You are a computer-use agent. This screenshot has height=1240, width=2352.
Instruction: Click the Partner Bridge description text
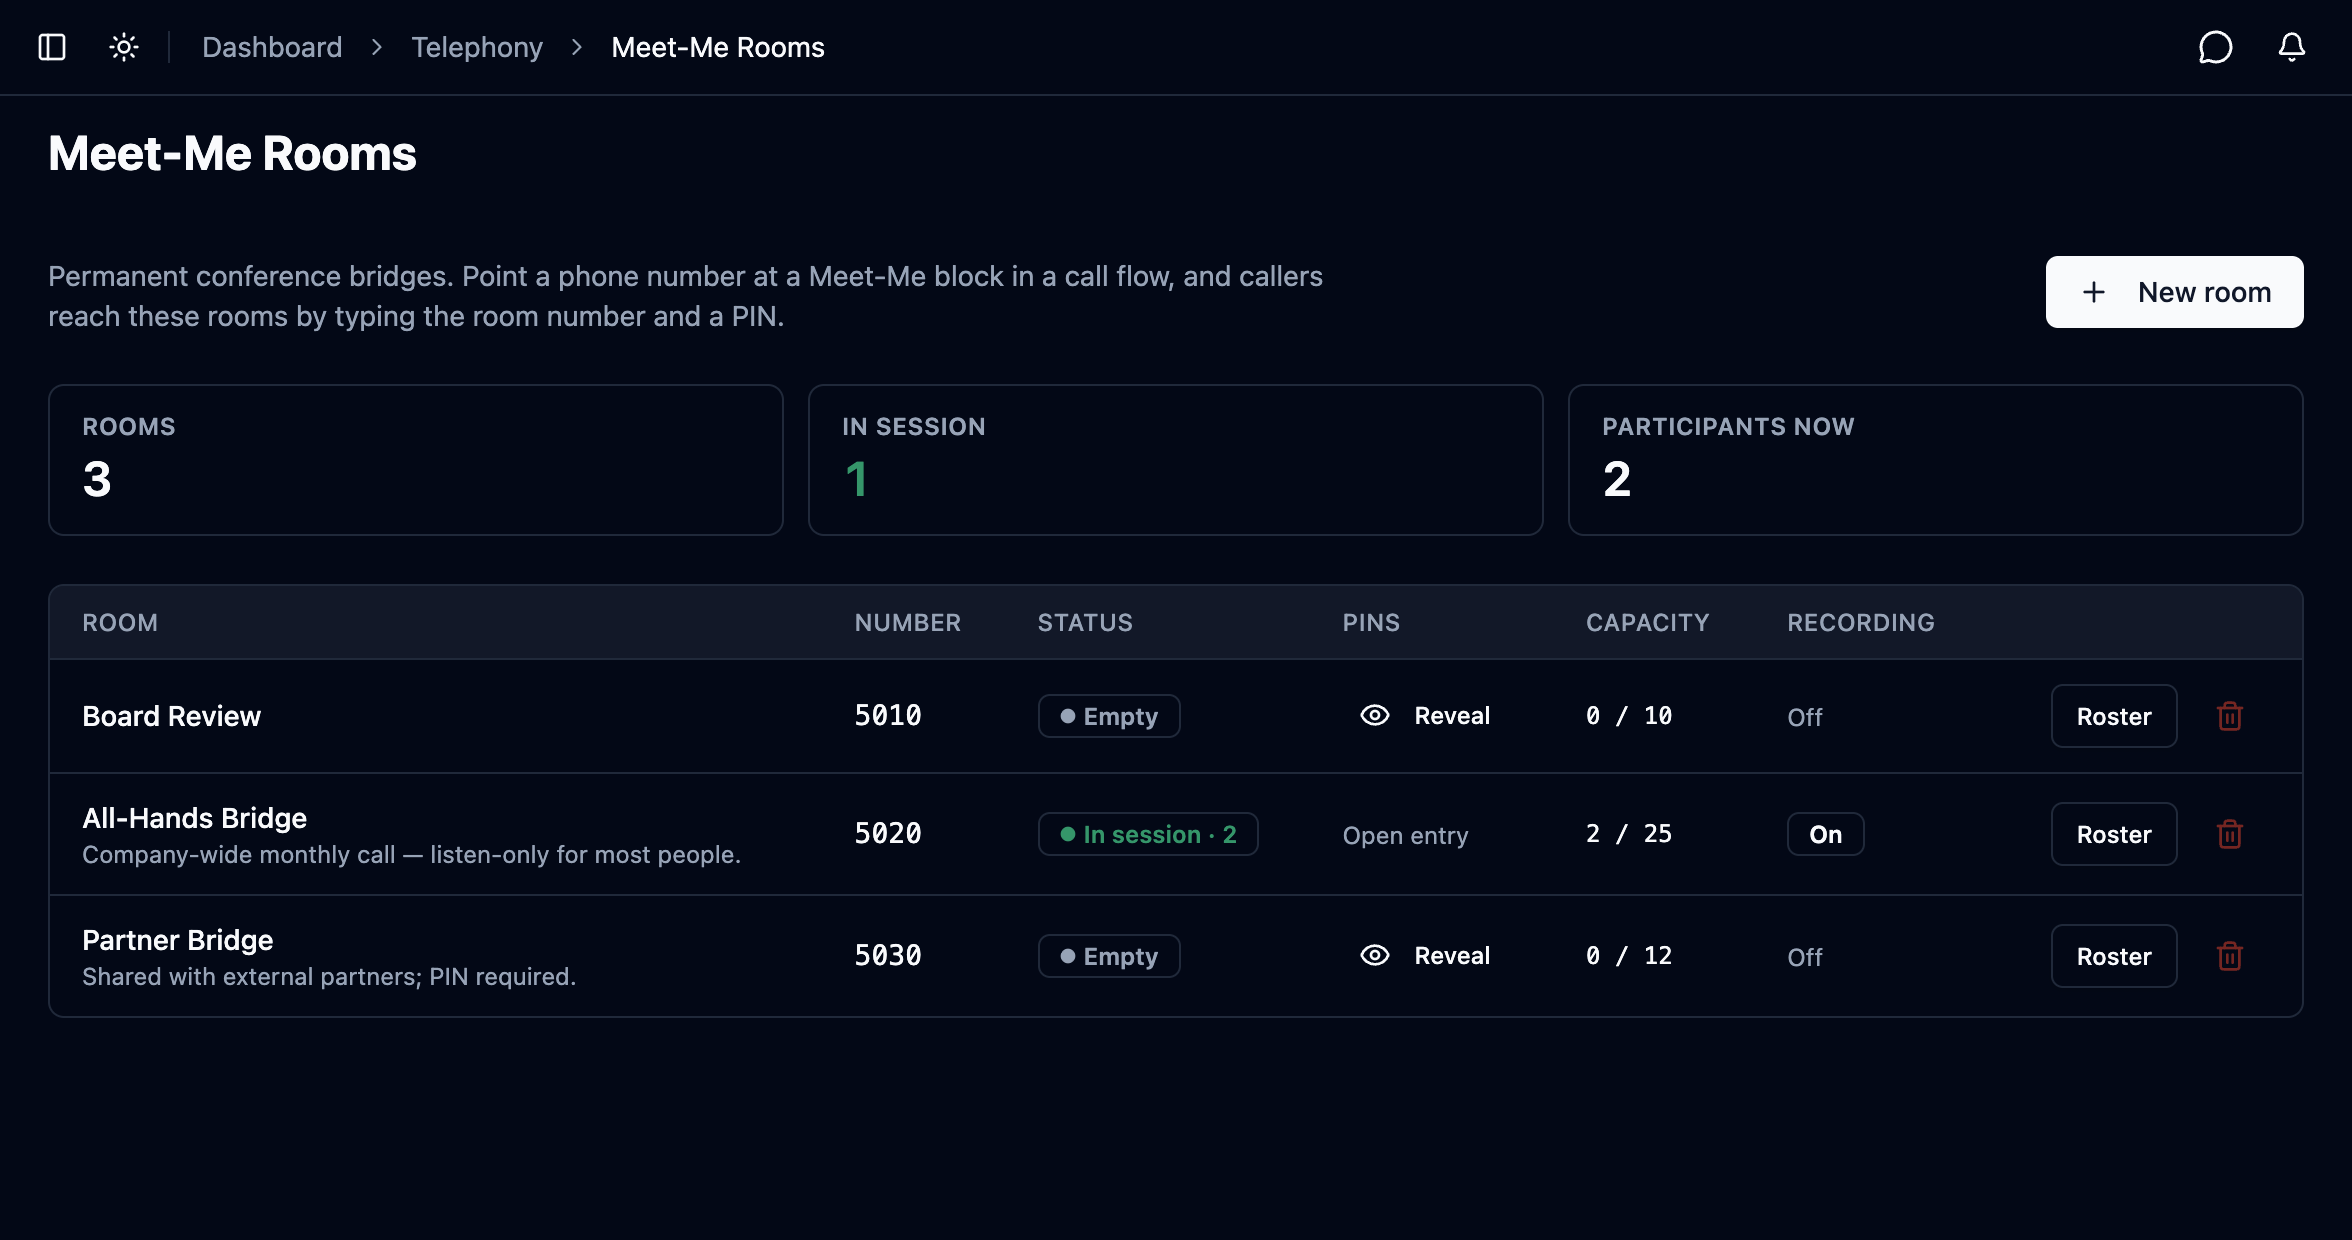coord(329,977)
